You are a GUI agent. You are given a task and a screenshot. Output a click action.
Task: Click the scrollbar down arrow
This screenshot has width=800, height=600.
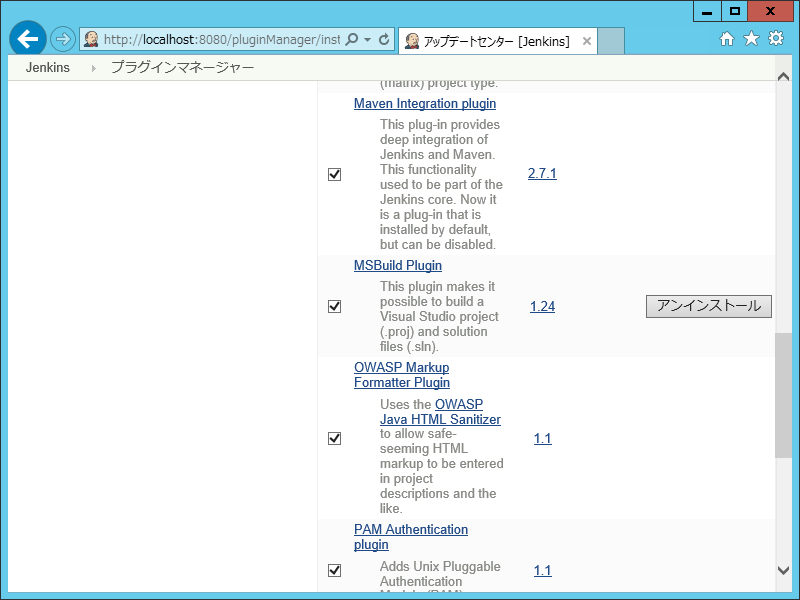[783, 570]
